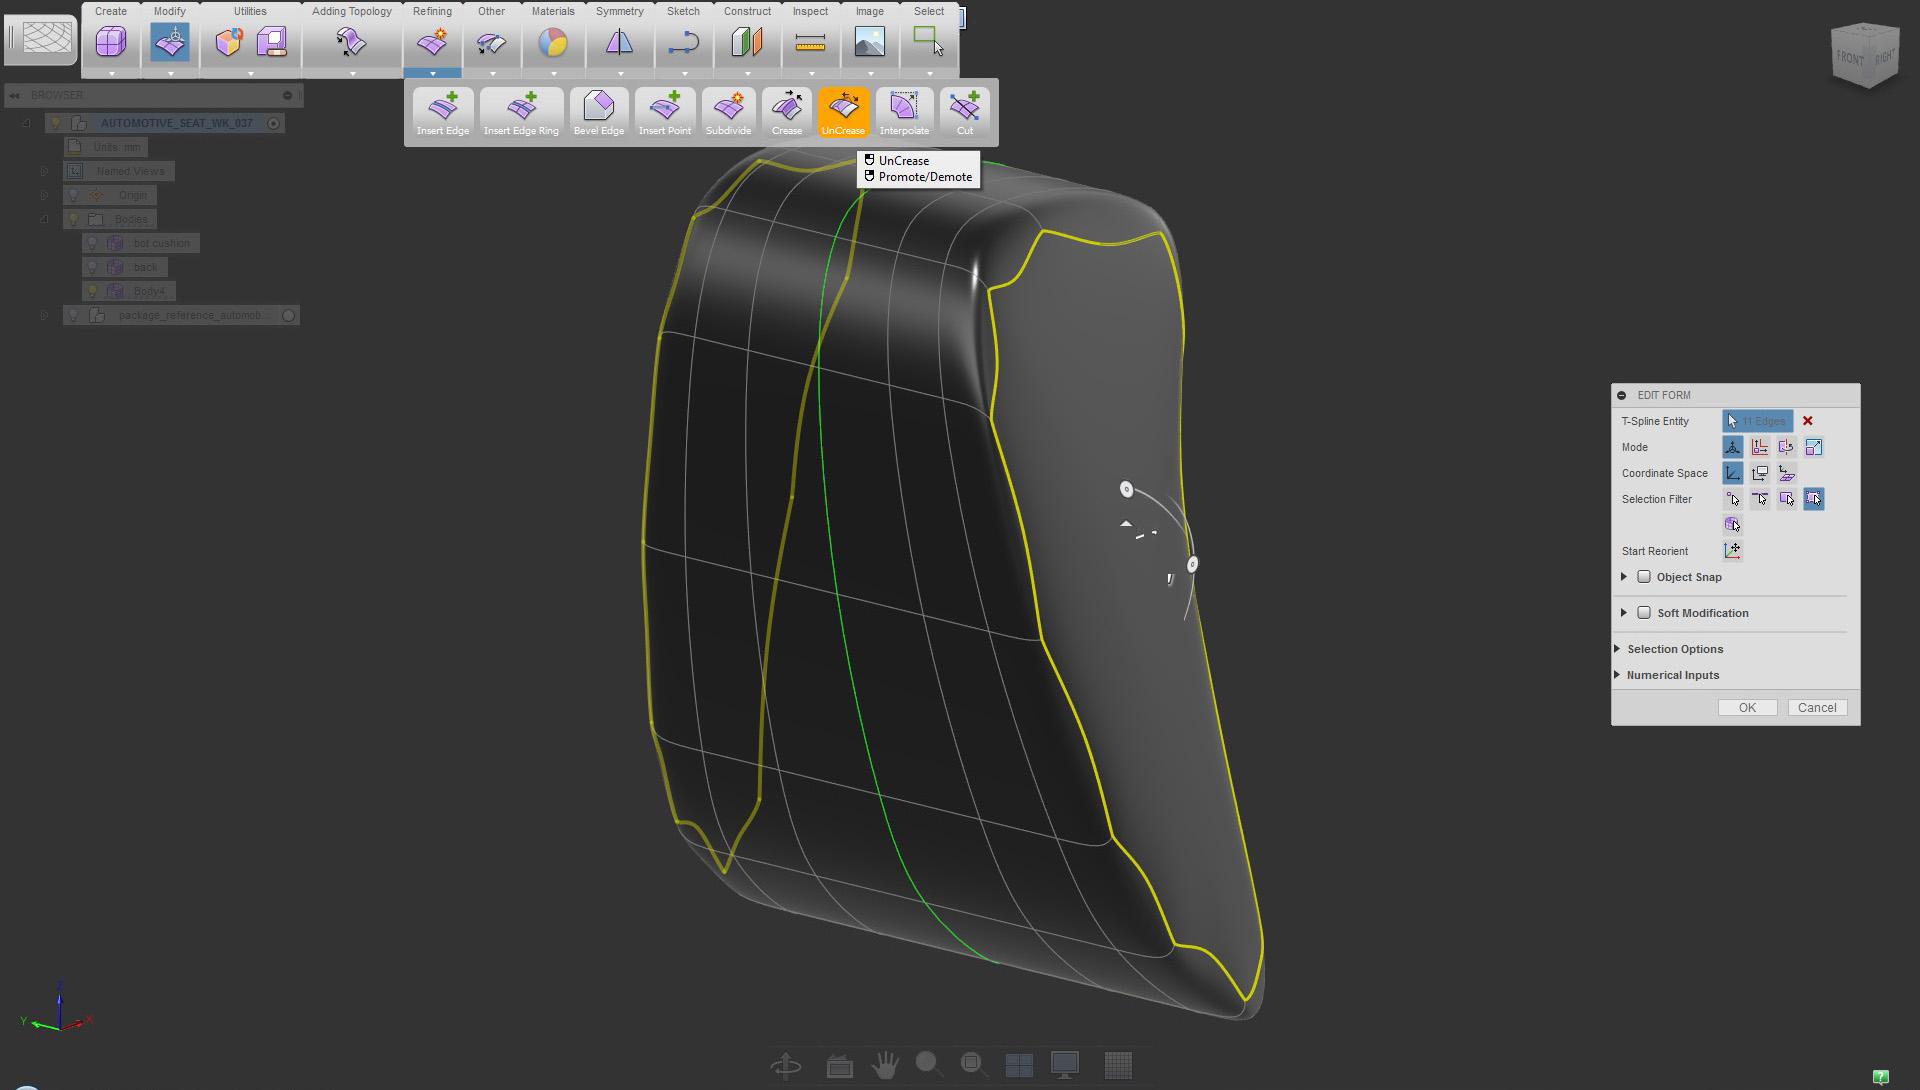Open the Symmetry ribbon tab
This screenshot has height=1090, width=1920.
coord(619,11)
